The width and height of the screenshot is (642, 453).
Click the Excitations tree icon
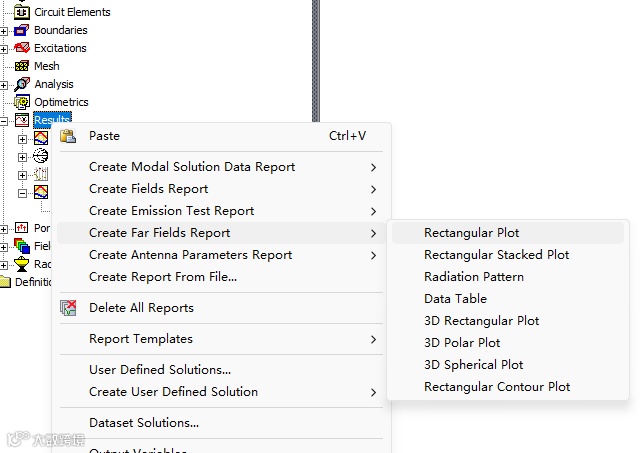[x=21, y=48]
